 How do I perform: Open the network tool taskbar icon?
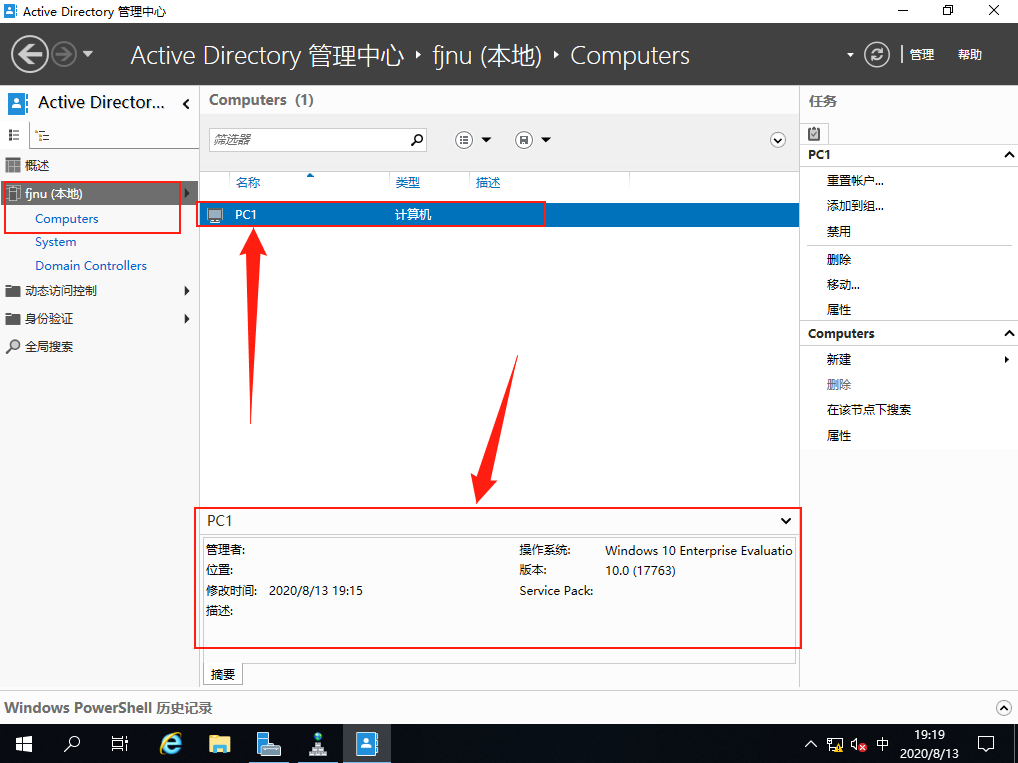click(317, 744)
